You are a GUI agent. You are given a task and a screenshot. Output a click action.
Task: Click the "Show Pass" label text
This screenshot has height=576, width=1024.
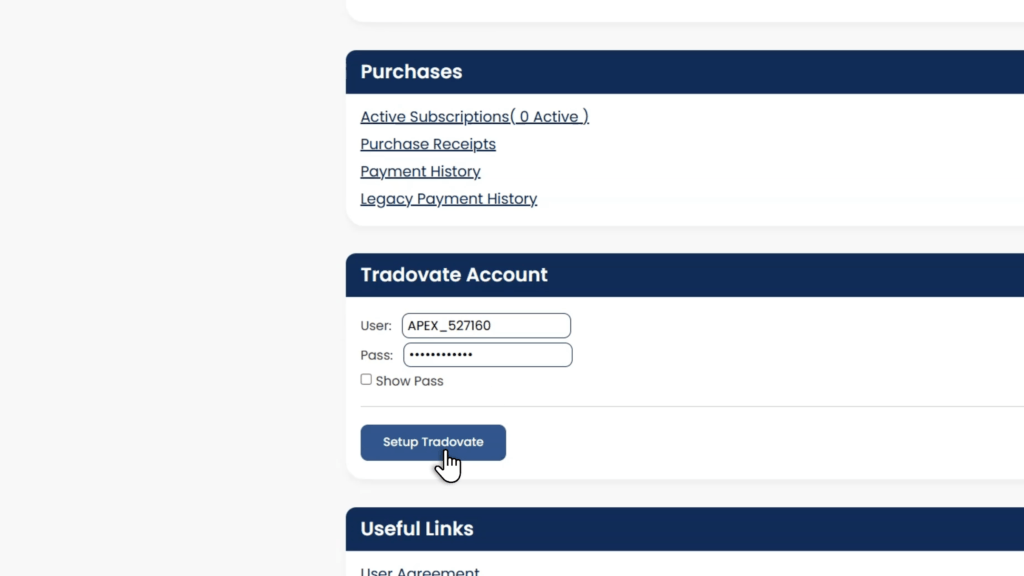[409, 381]
